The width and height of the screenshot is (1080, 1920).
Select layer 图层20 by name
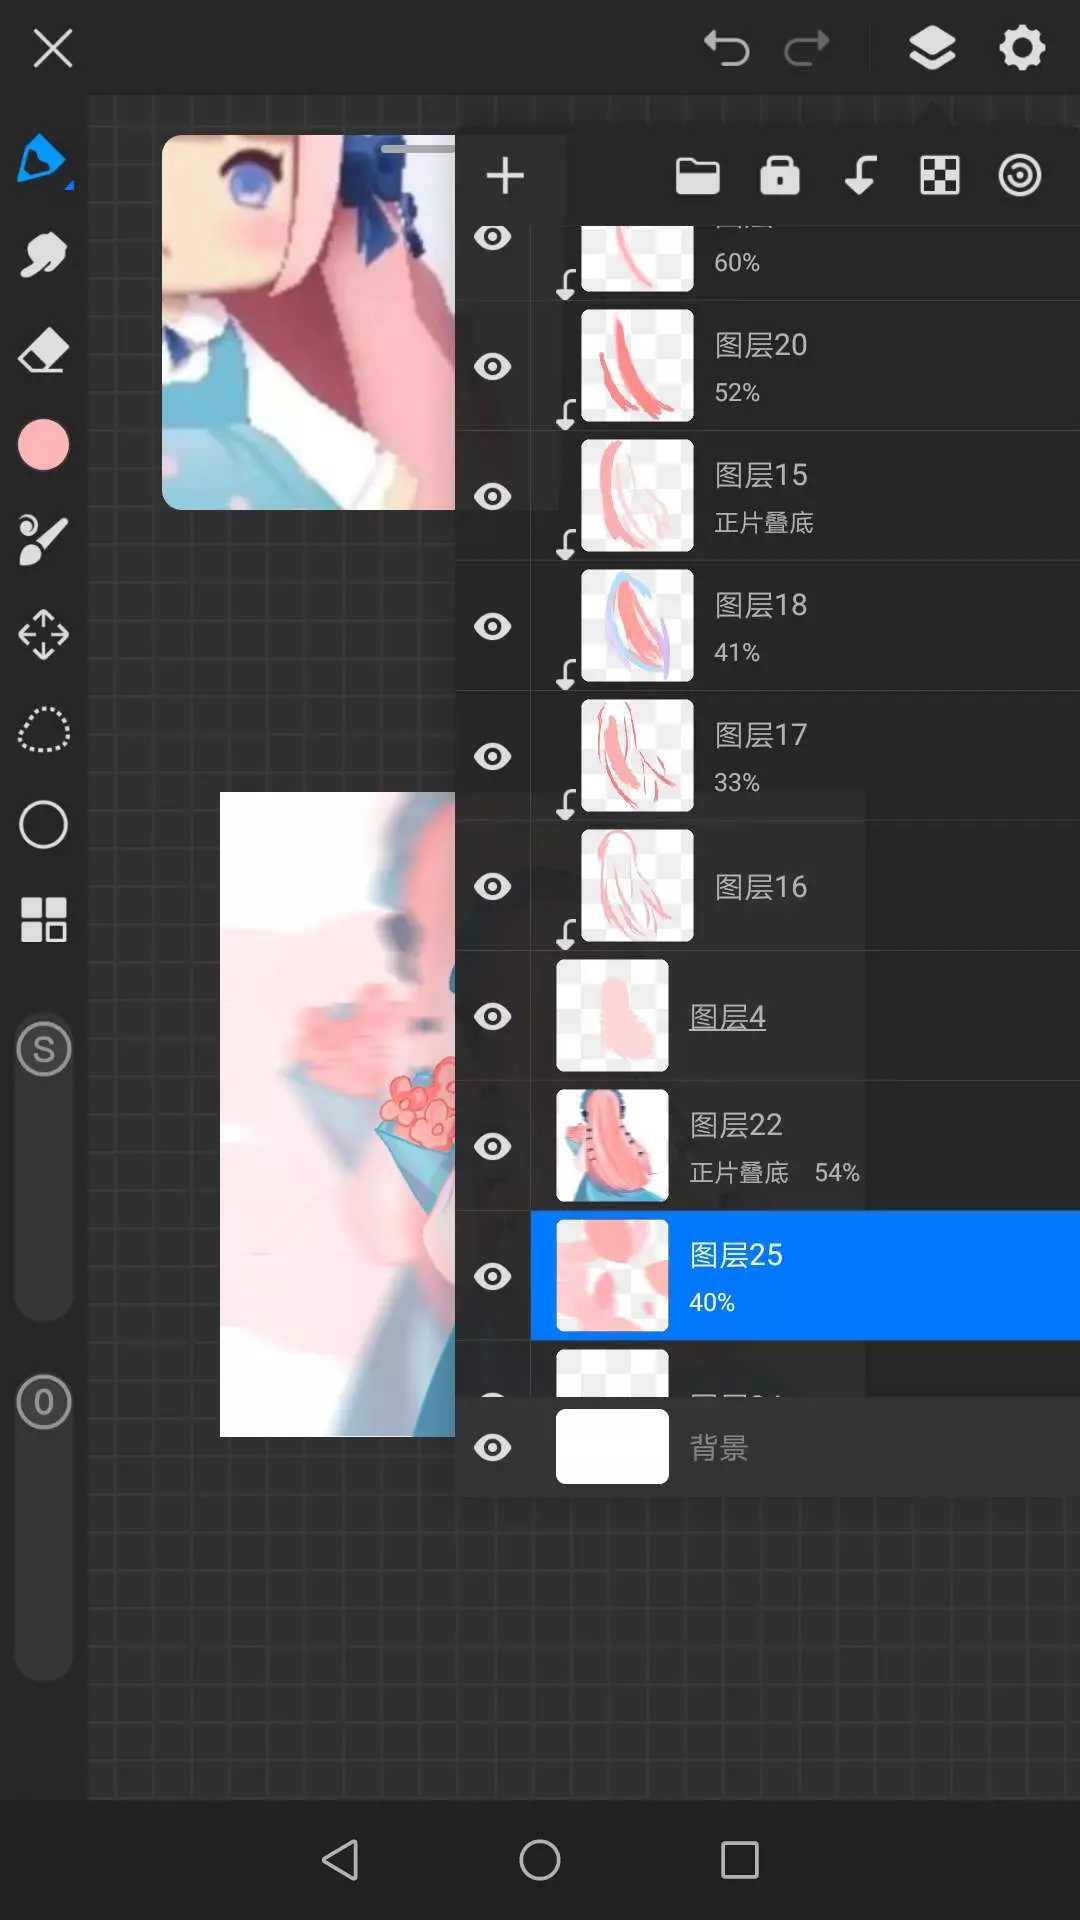761,345
